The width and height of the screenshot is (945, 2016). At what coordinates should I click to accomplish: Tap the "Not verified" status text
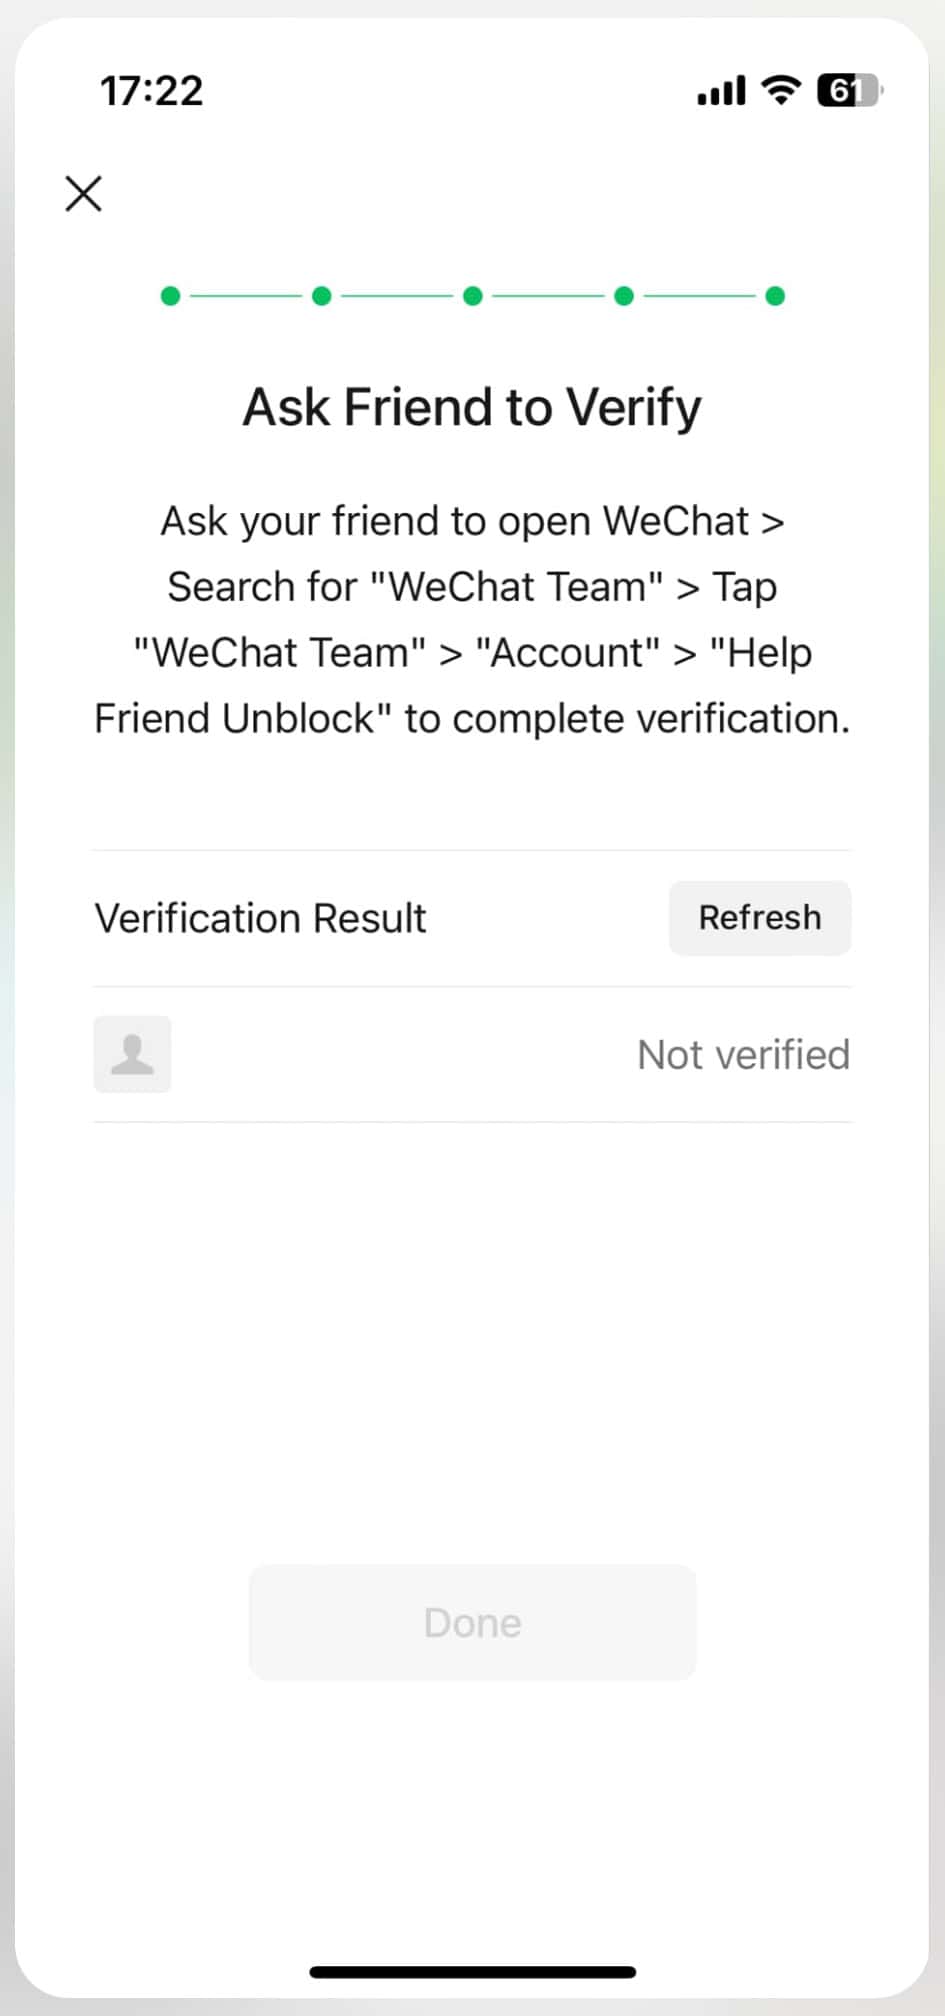743,1055
